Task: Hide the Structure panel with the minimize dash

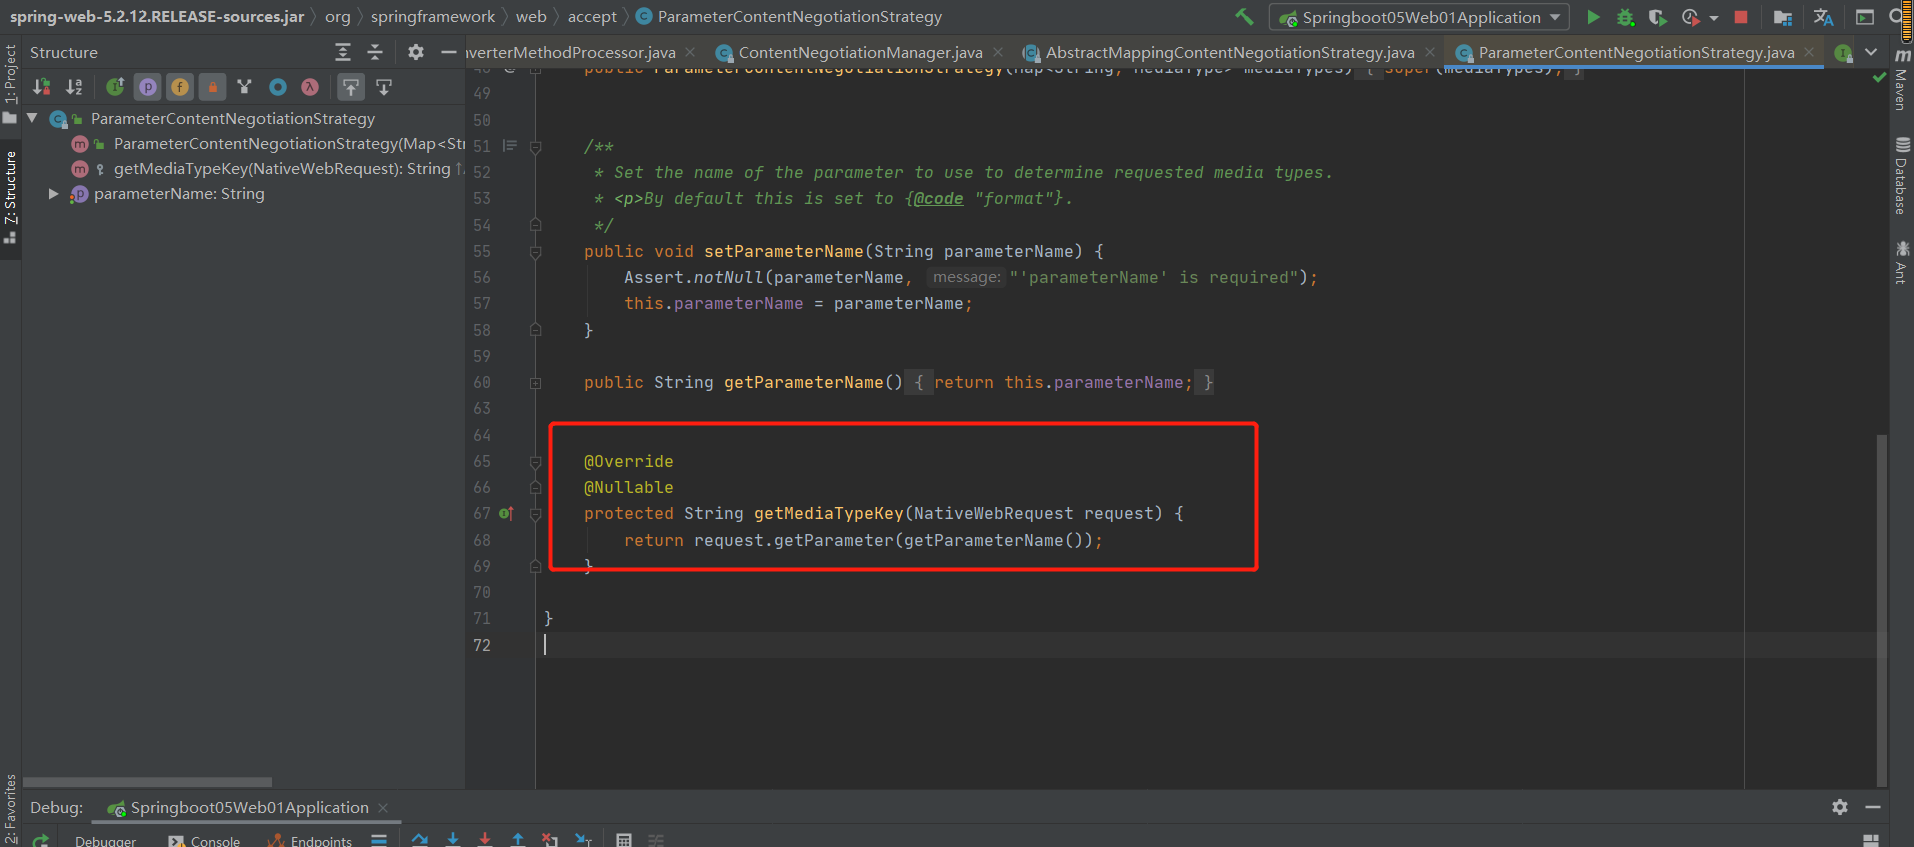Action: 448,52
